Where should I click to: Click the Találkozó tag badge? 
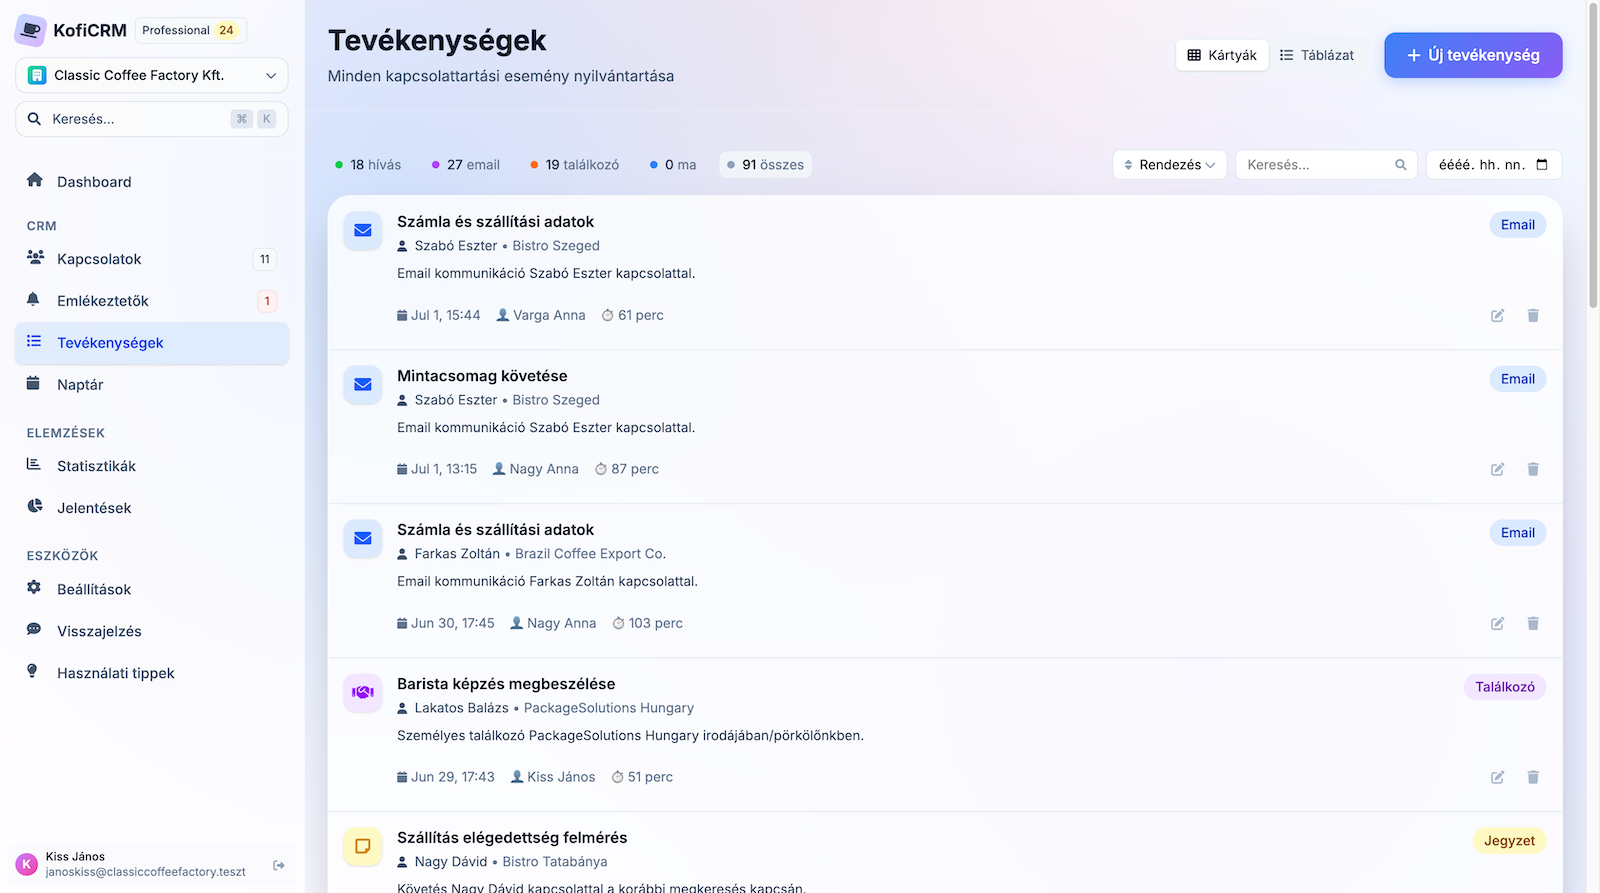point(1505,687)
